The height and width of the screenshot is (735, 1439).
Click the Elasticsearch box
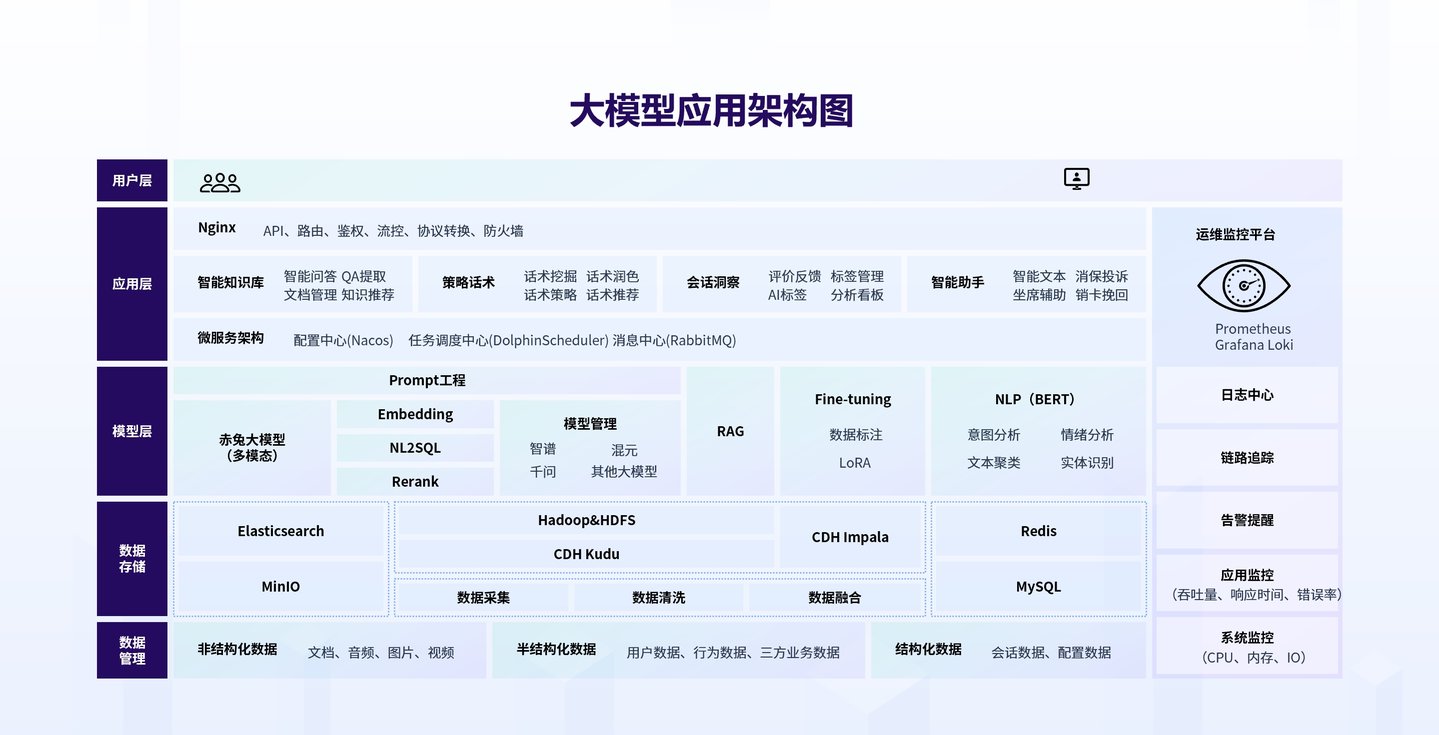tap(281, 531)
